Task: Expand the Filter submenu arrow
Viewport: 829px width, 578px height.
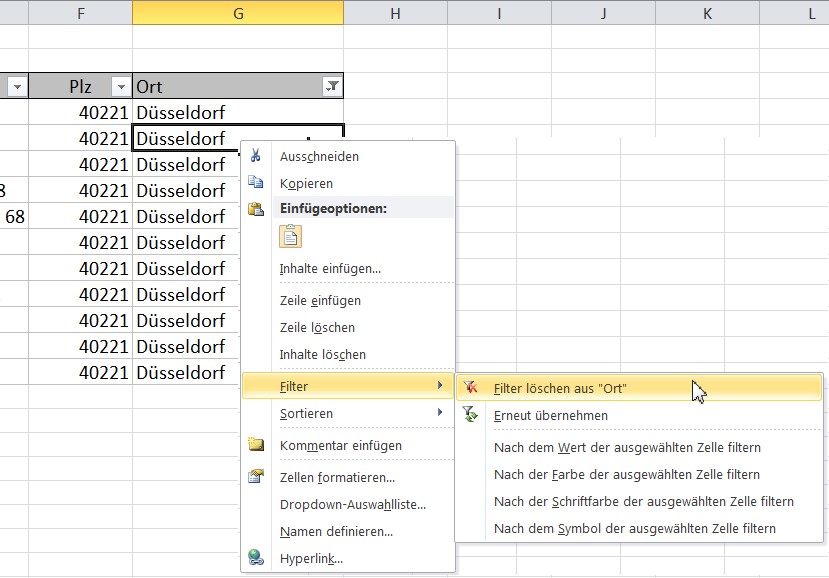Action: [x=439, y=386]
